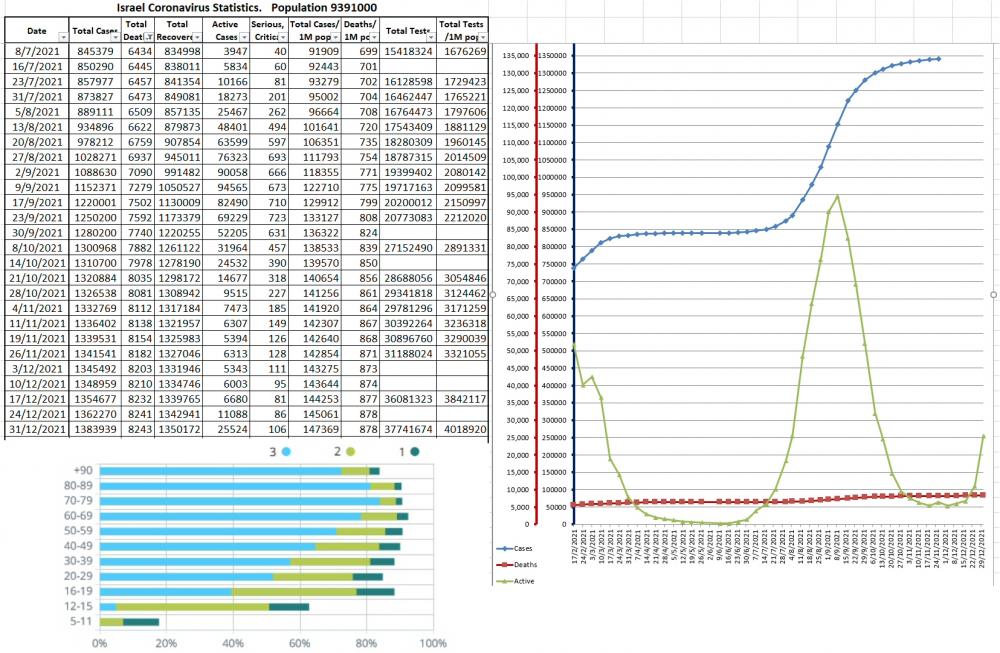Click the 16-19 age group label

tap(78, 591)
